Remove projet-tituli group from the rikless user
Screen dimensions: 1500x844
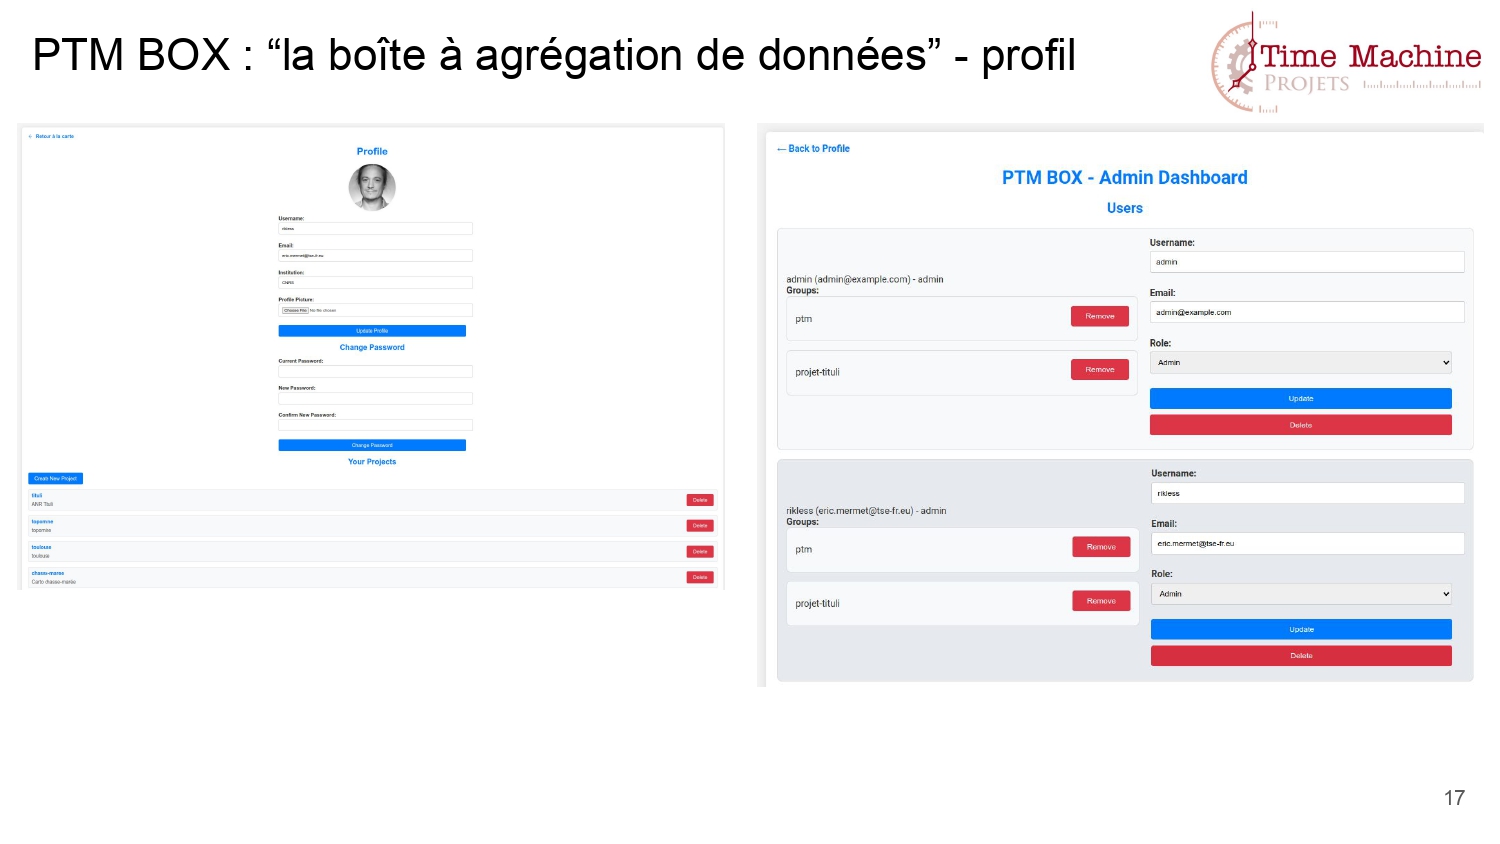[x=1101, y=601]
